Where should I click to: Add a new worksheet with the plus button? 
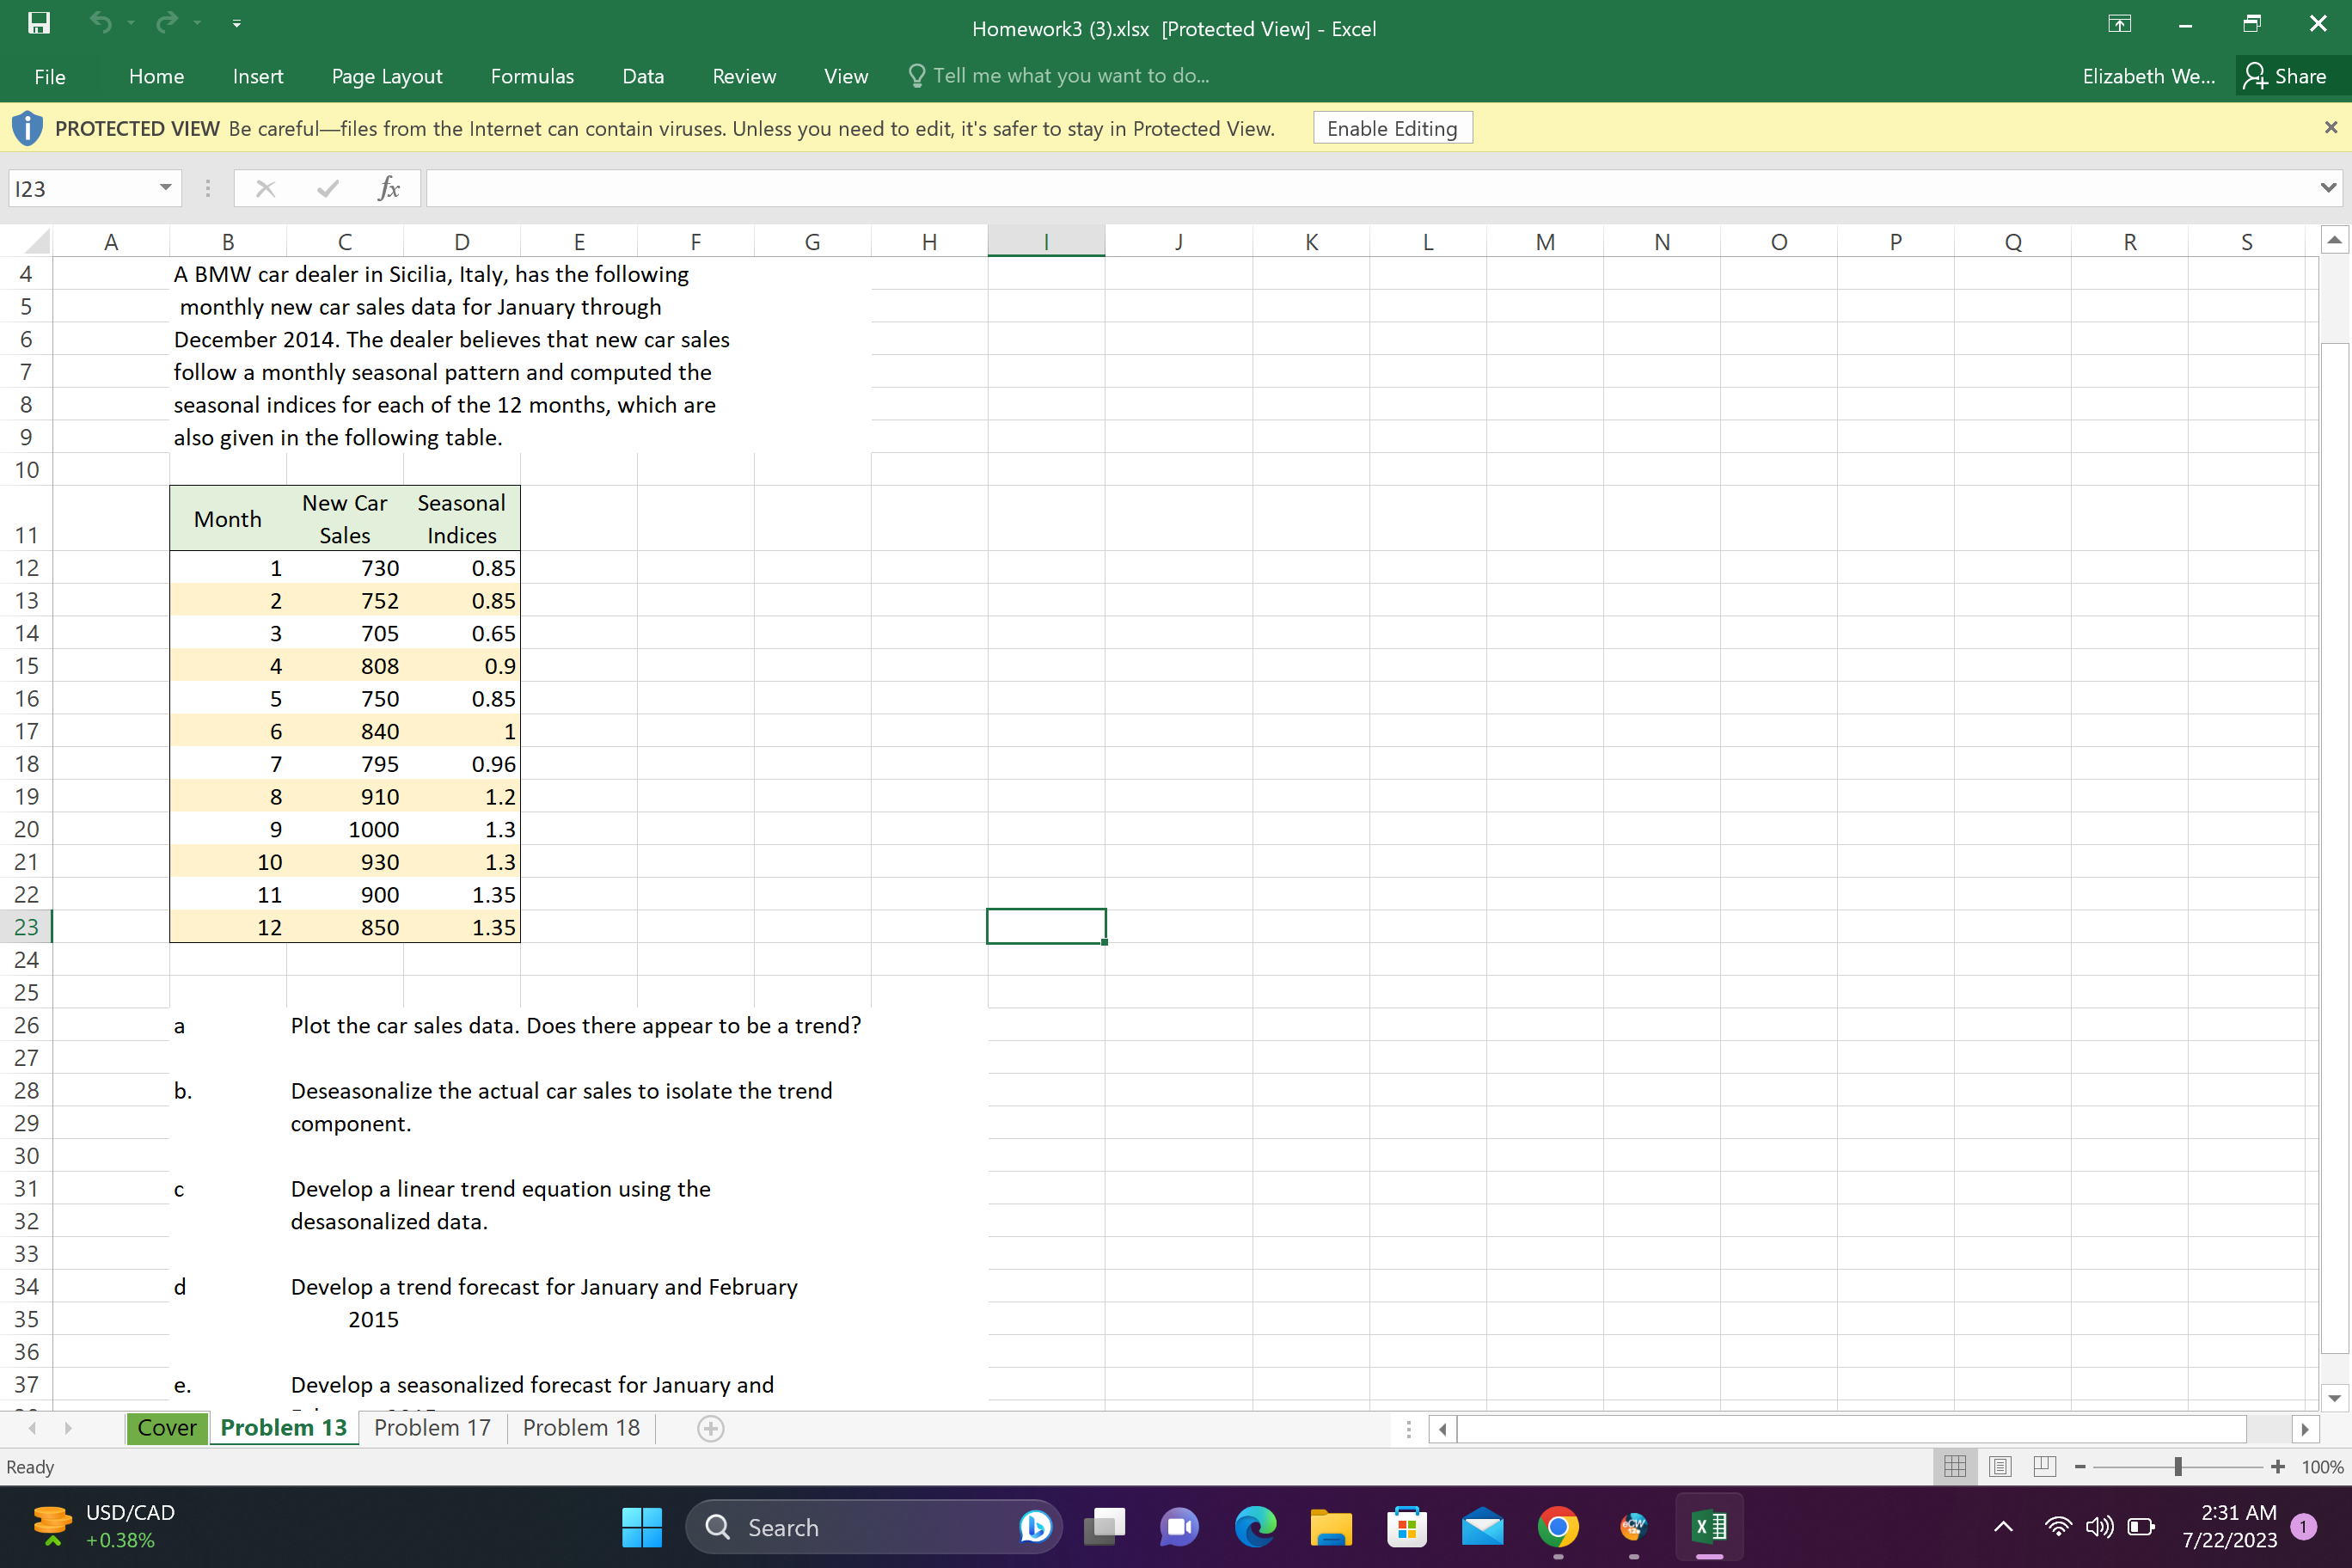711,1428
